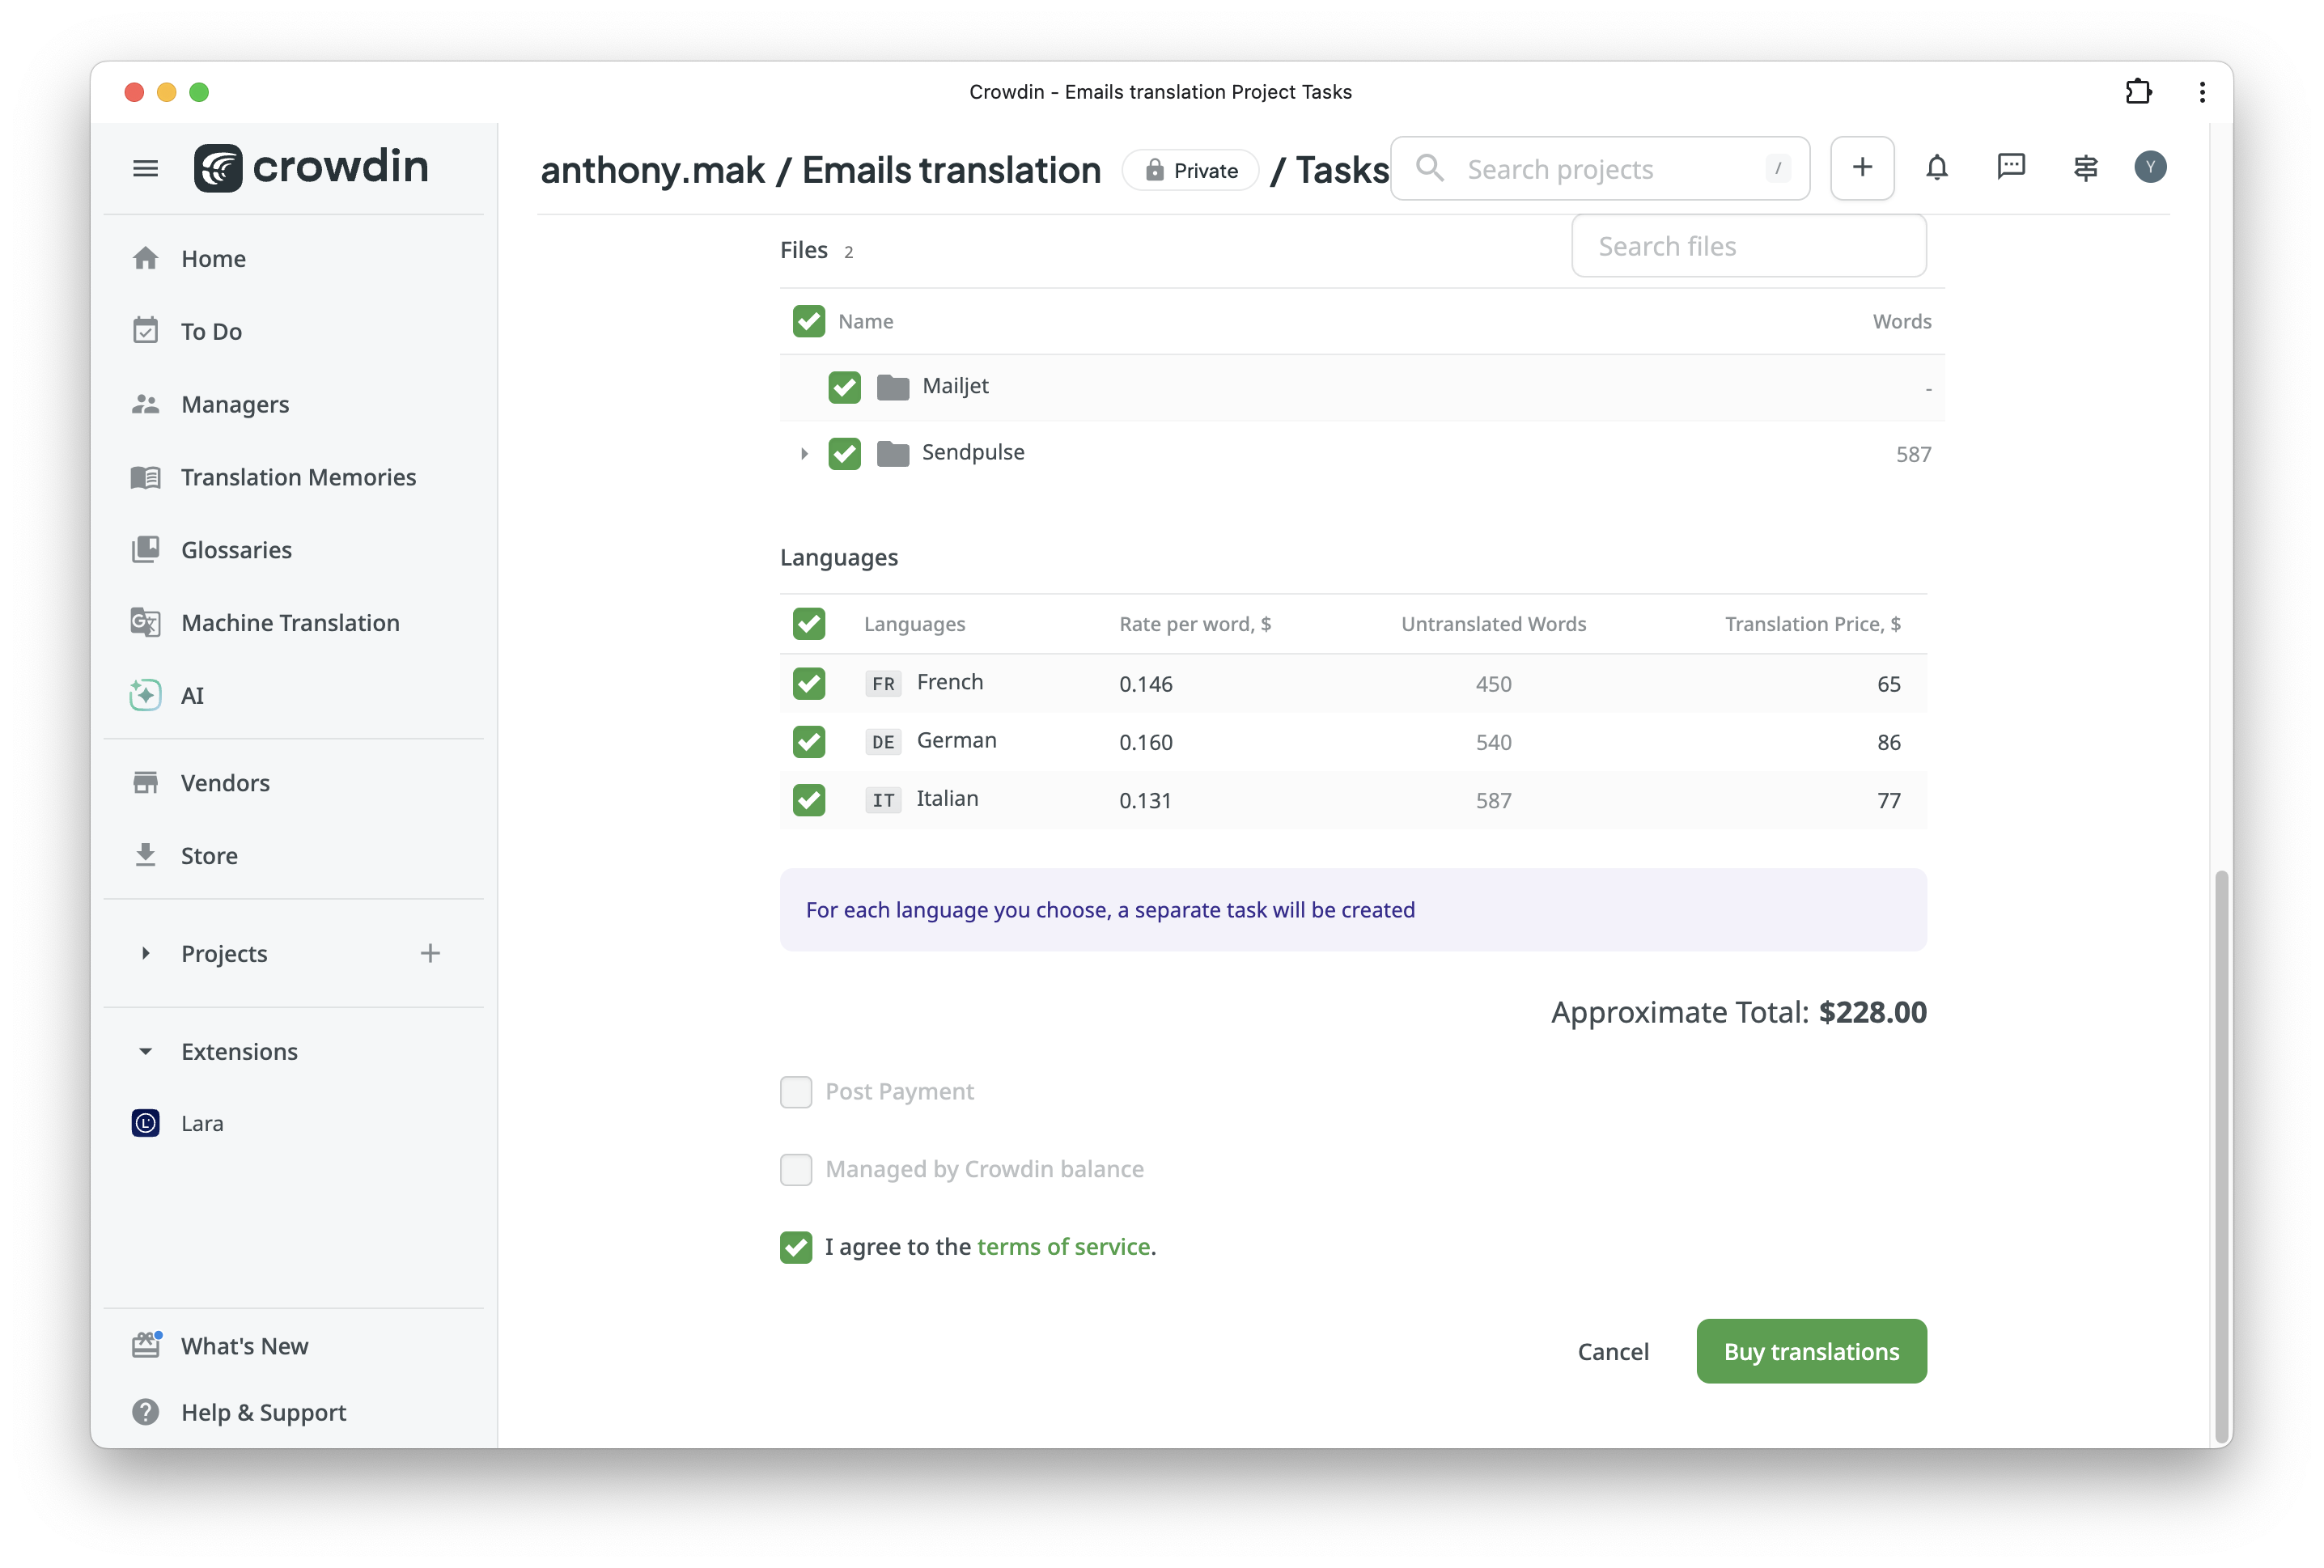Click the create new plus button
This screenshot has width=2324, height=1568.
pyautogui.click(x=1861, y=167)
